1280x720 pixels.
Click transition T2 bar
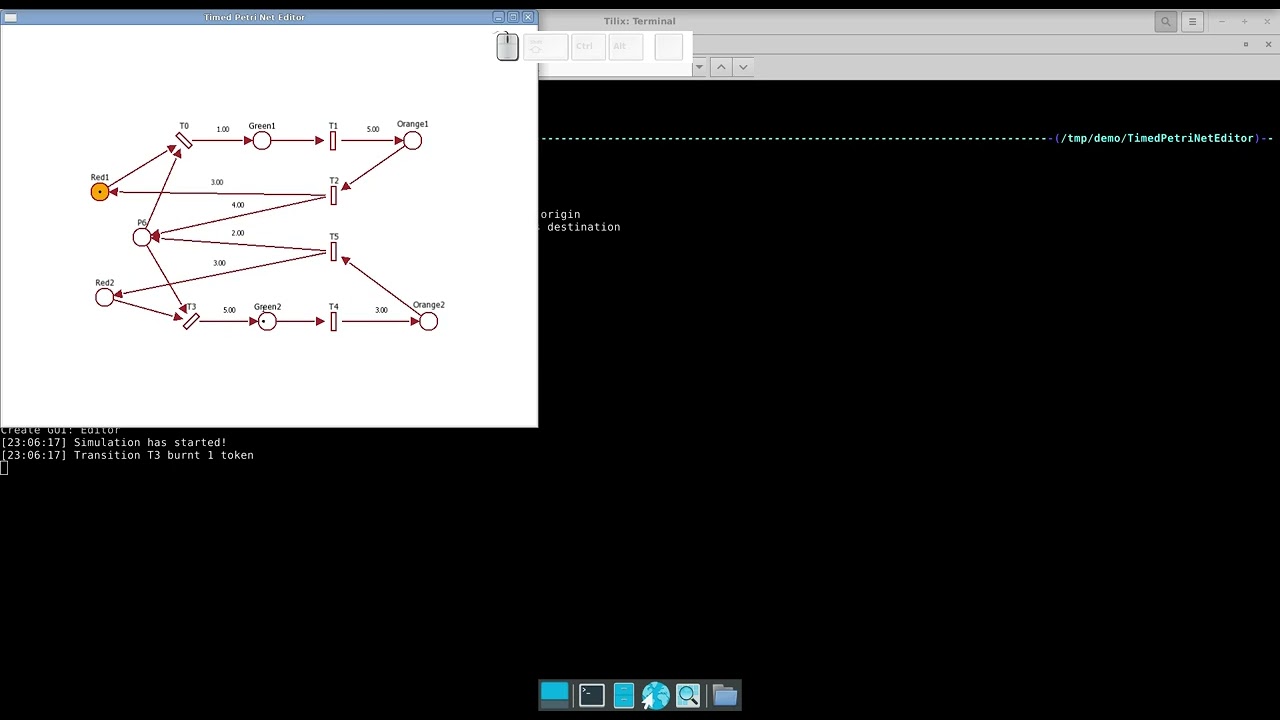click(333, 195)
